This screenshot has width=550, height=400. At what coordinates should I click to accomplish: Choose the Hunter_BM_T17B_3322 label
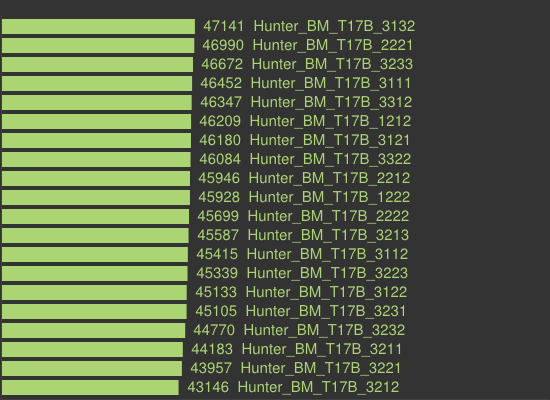(330, 159)
